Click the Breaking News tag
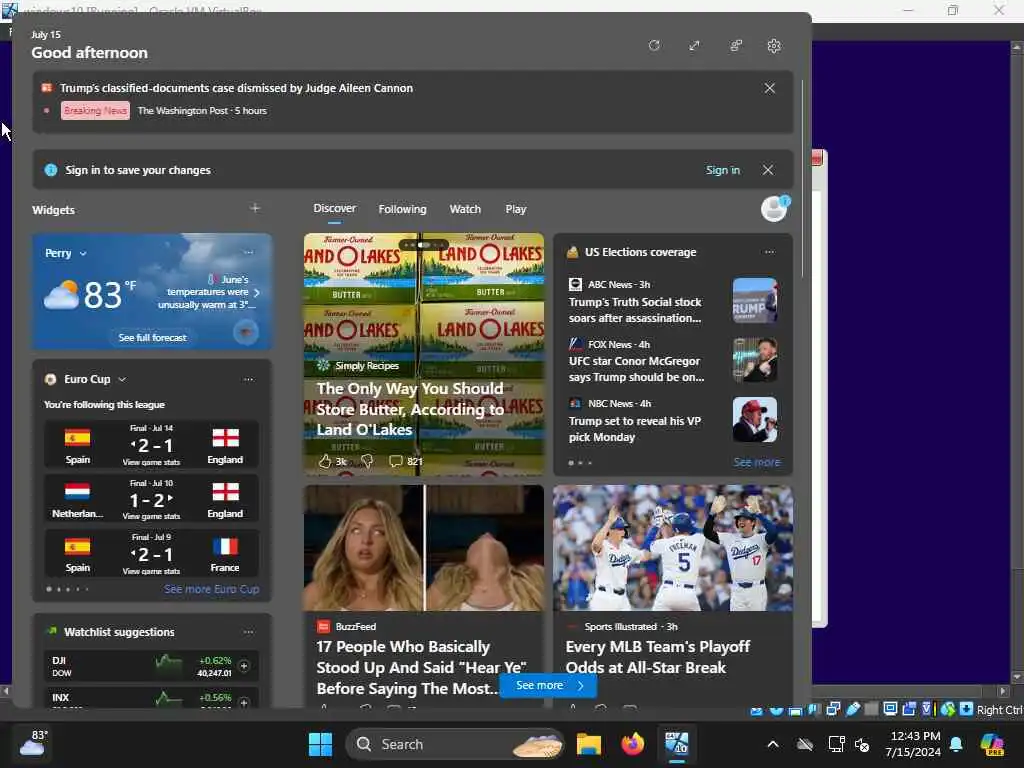Screen dimensions: 1024x768 click(95, 111)
